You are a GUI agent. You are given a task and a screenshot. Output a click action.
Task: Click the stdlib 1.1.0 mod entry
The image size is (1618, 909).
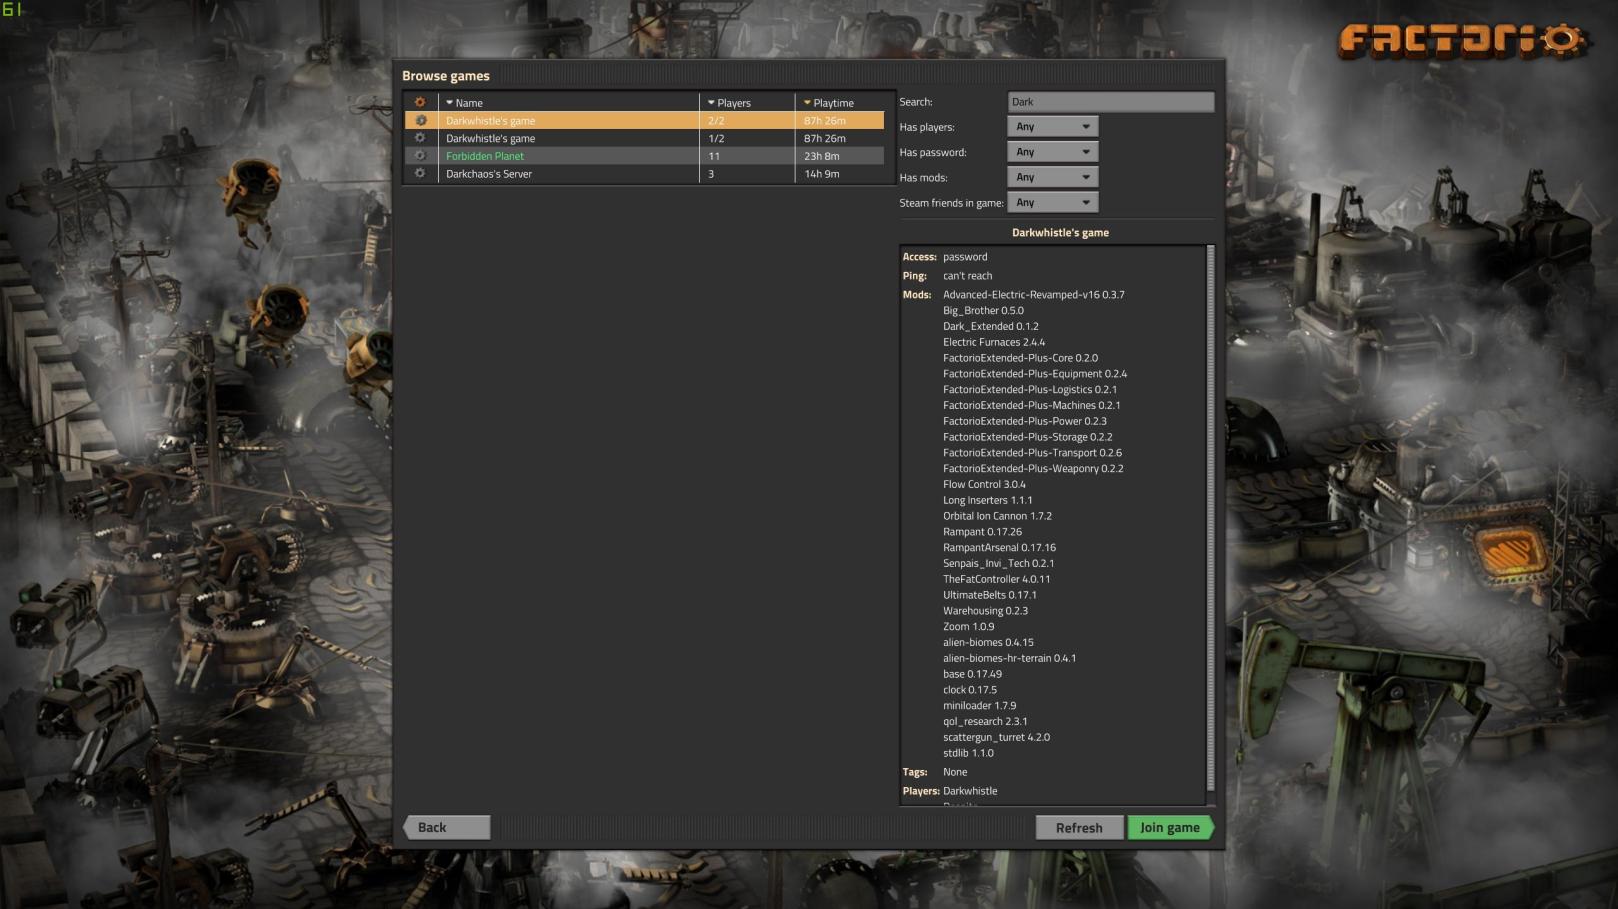[968, 753]
